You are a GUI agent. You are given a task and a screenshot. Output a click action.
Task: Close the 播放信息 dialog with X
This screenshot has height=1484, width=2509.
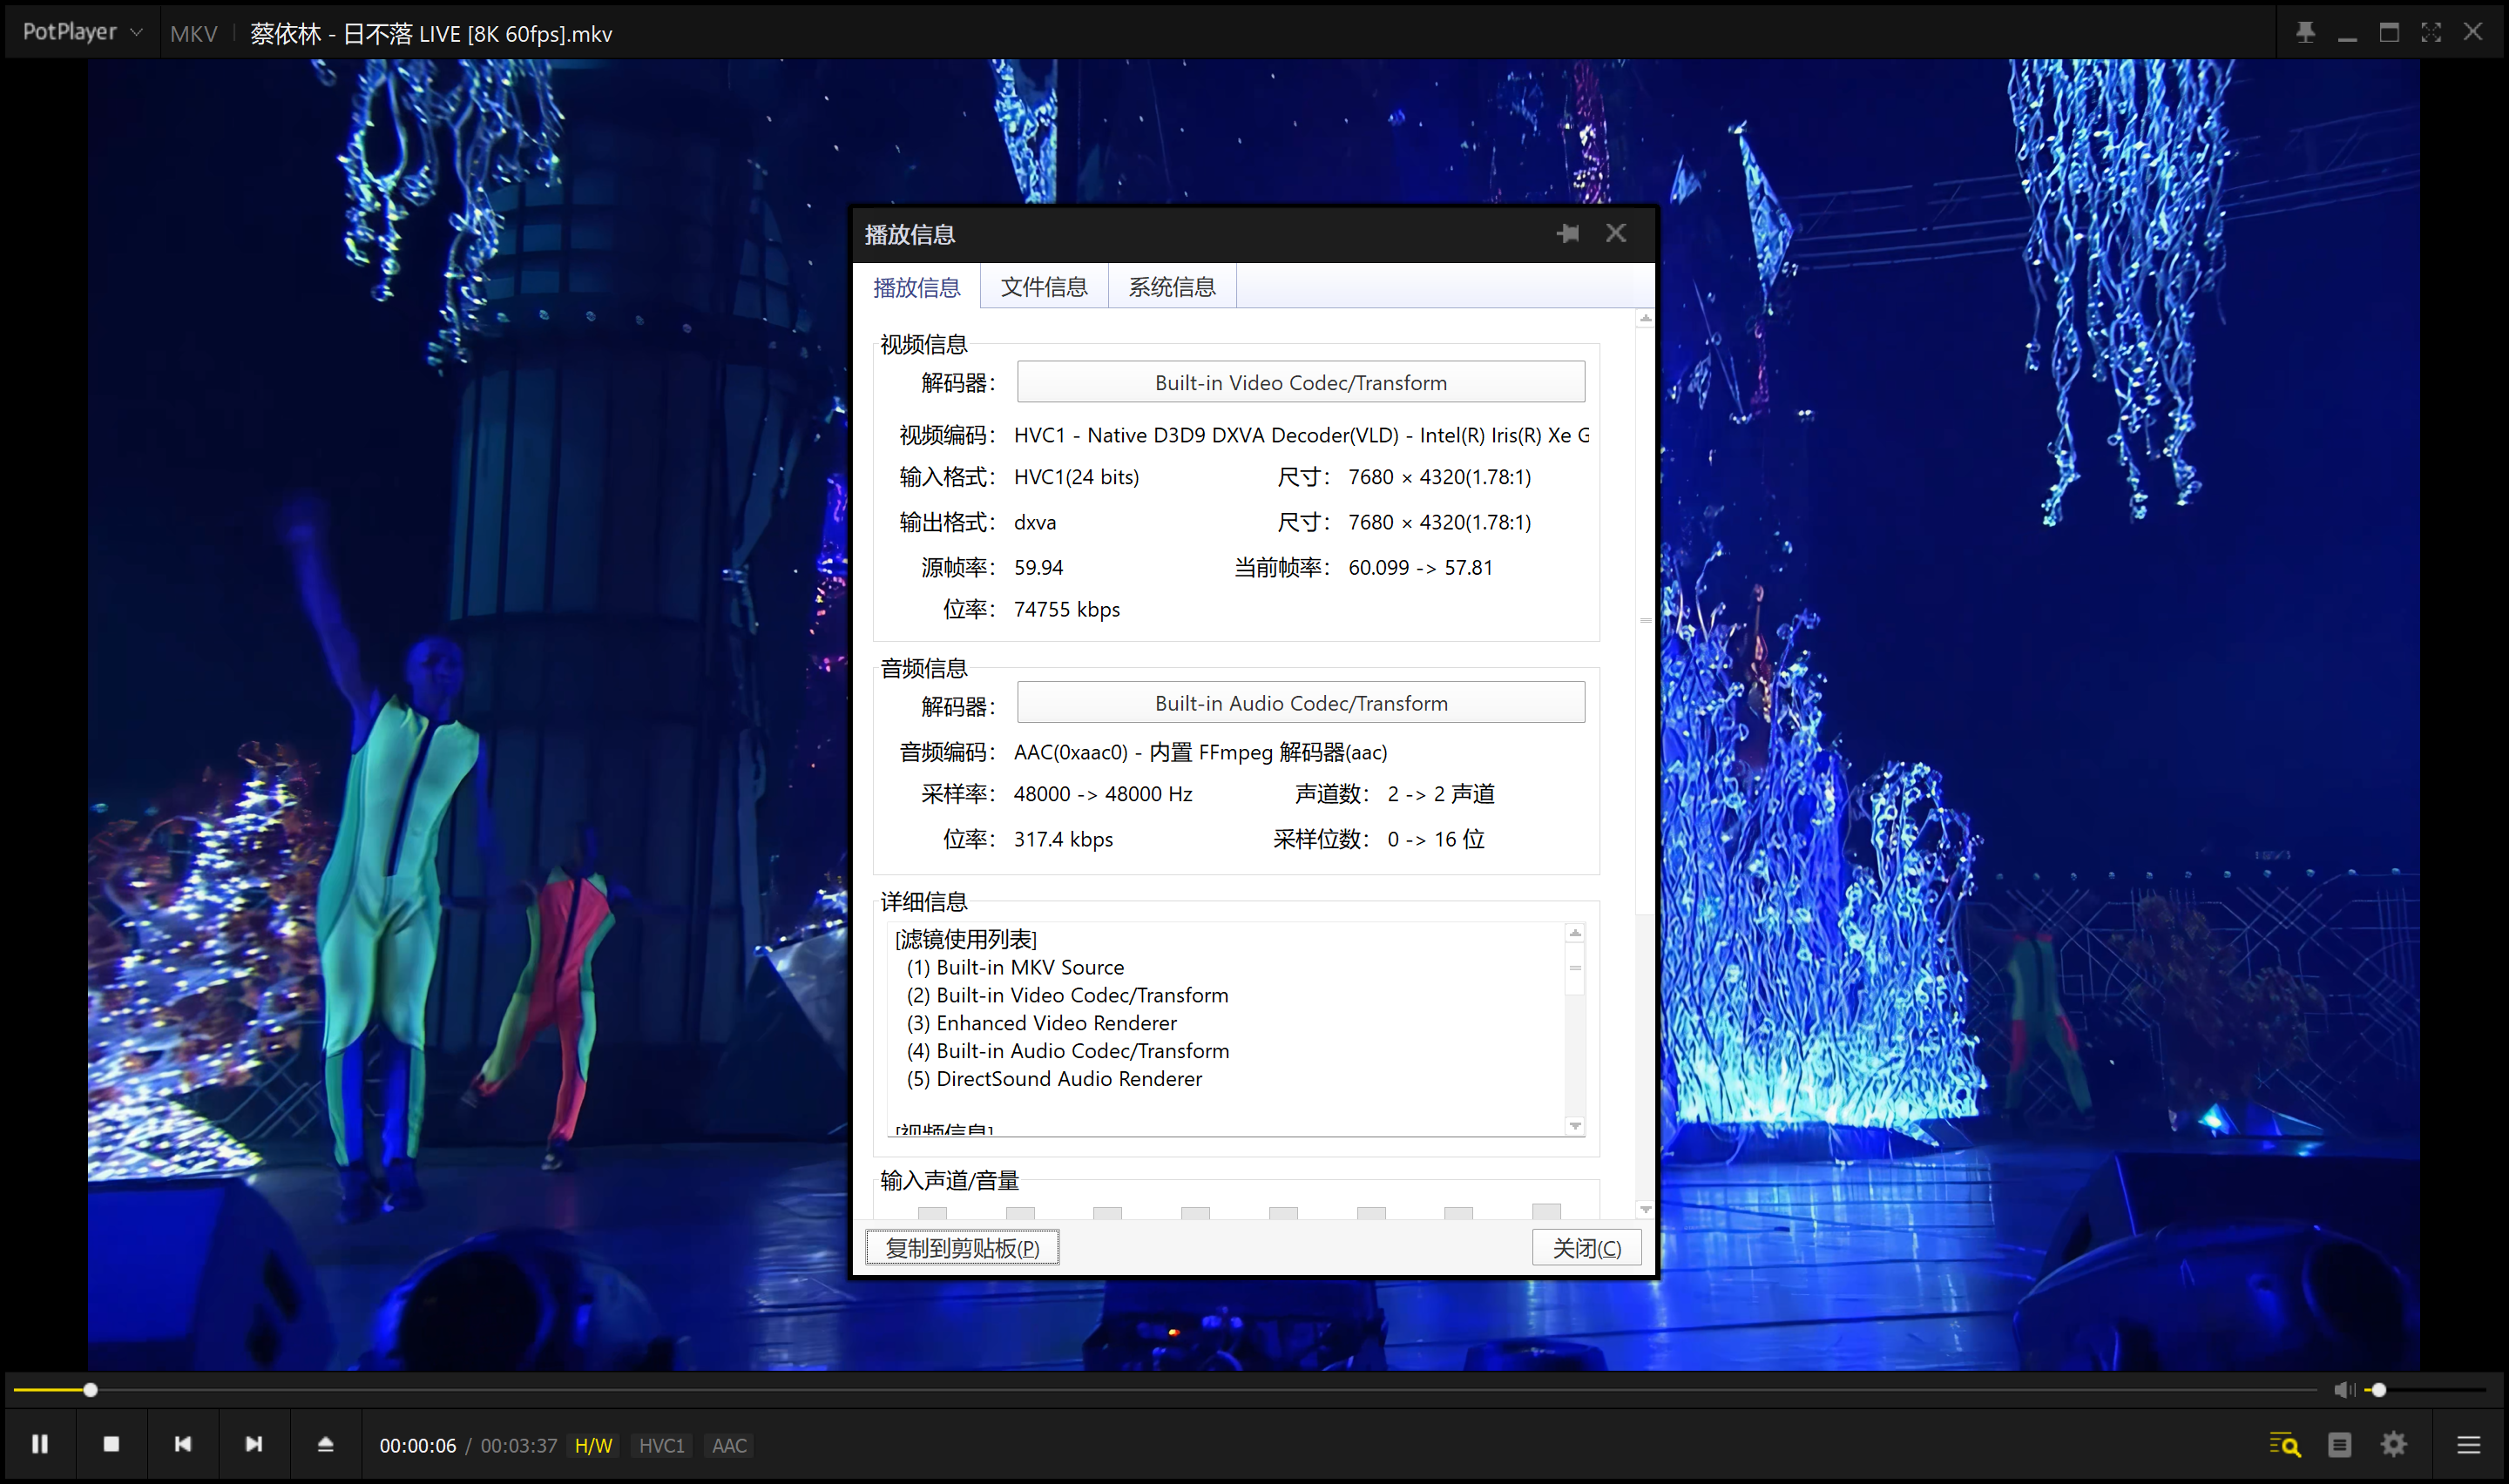[x=1616, y=233]
